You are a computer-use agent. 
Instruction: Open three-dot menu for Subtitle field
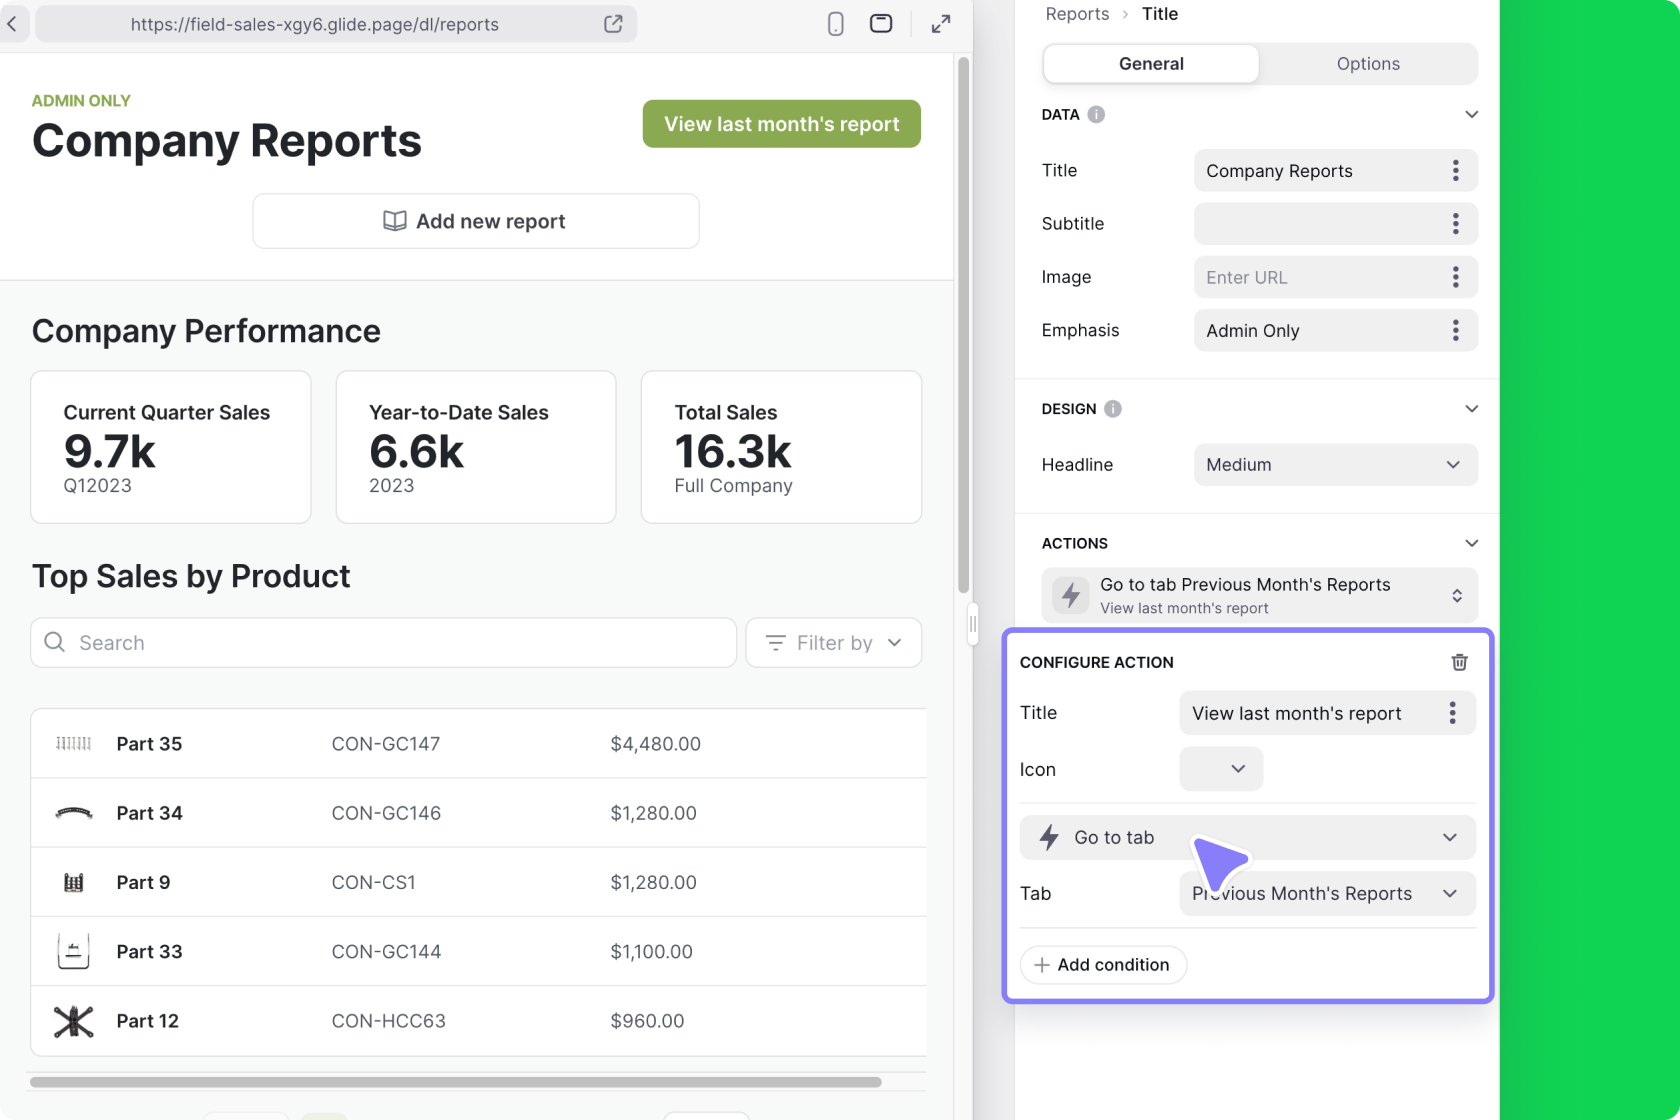pos(1455,224)
